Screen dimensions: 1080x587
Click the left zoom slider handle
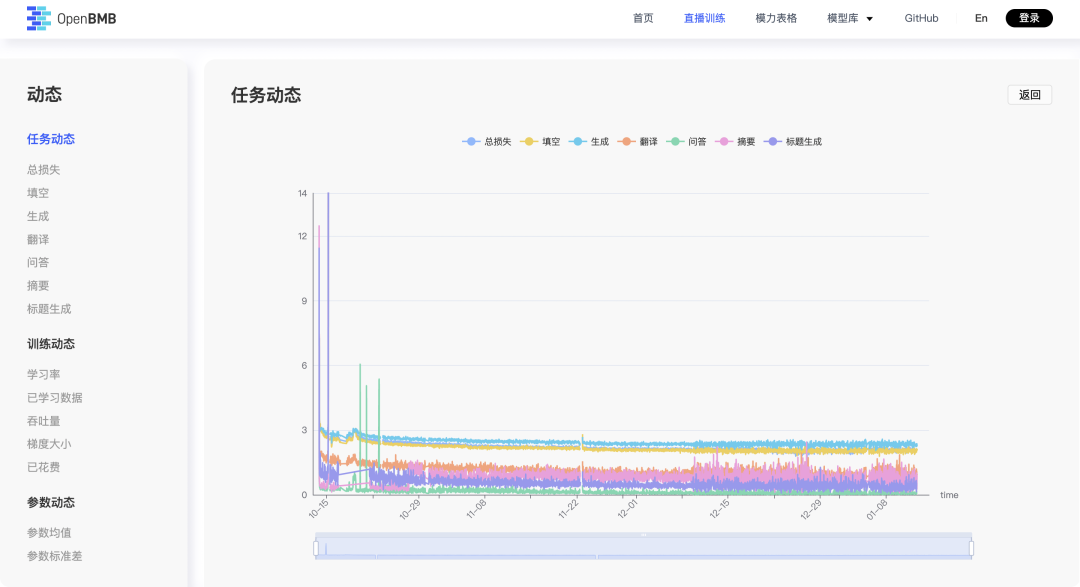click(316, 548)
